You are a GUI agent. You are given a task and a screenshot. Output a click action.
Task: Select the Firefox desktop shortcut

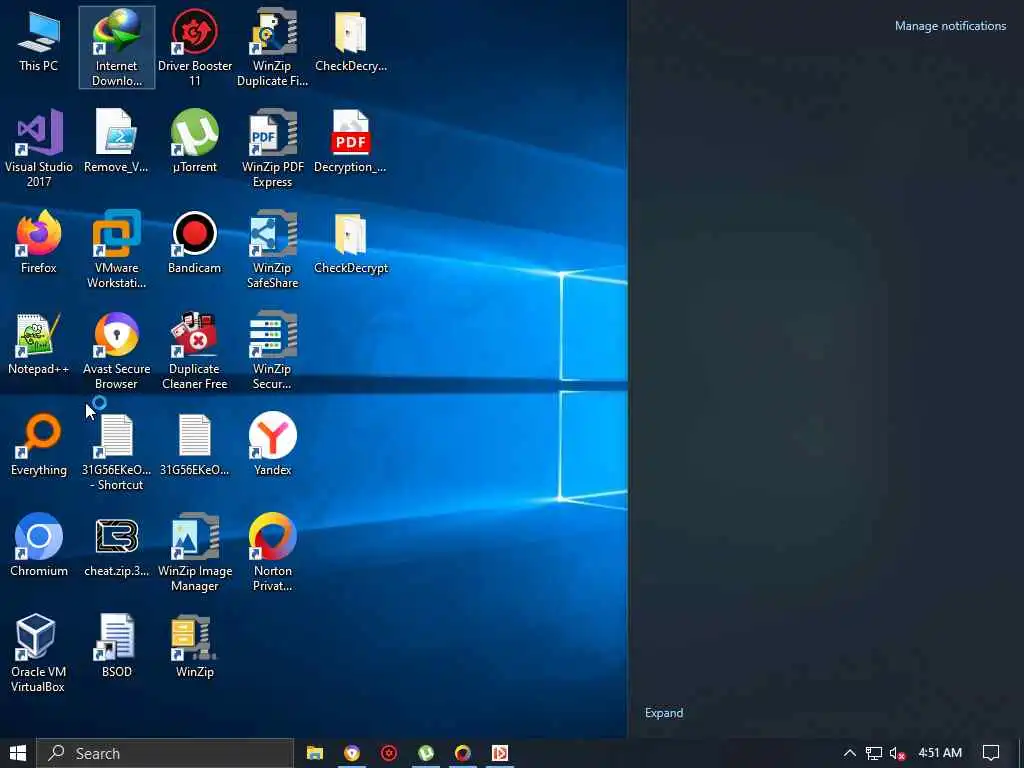(x=39, y=242)
